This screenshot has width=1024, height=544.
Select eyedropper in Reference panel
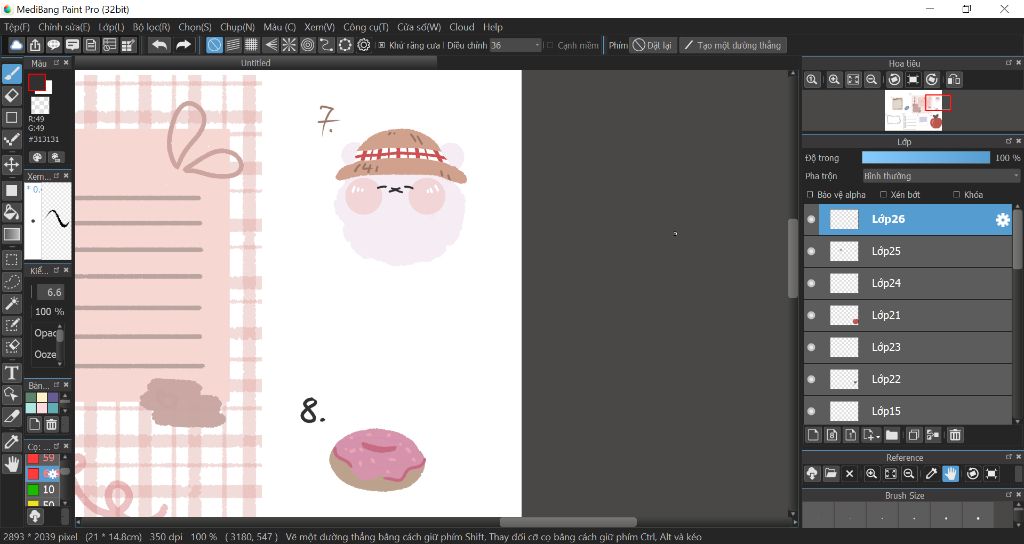(931, 473)
